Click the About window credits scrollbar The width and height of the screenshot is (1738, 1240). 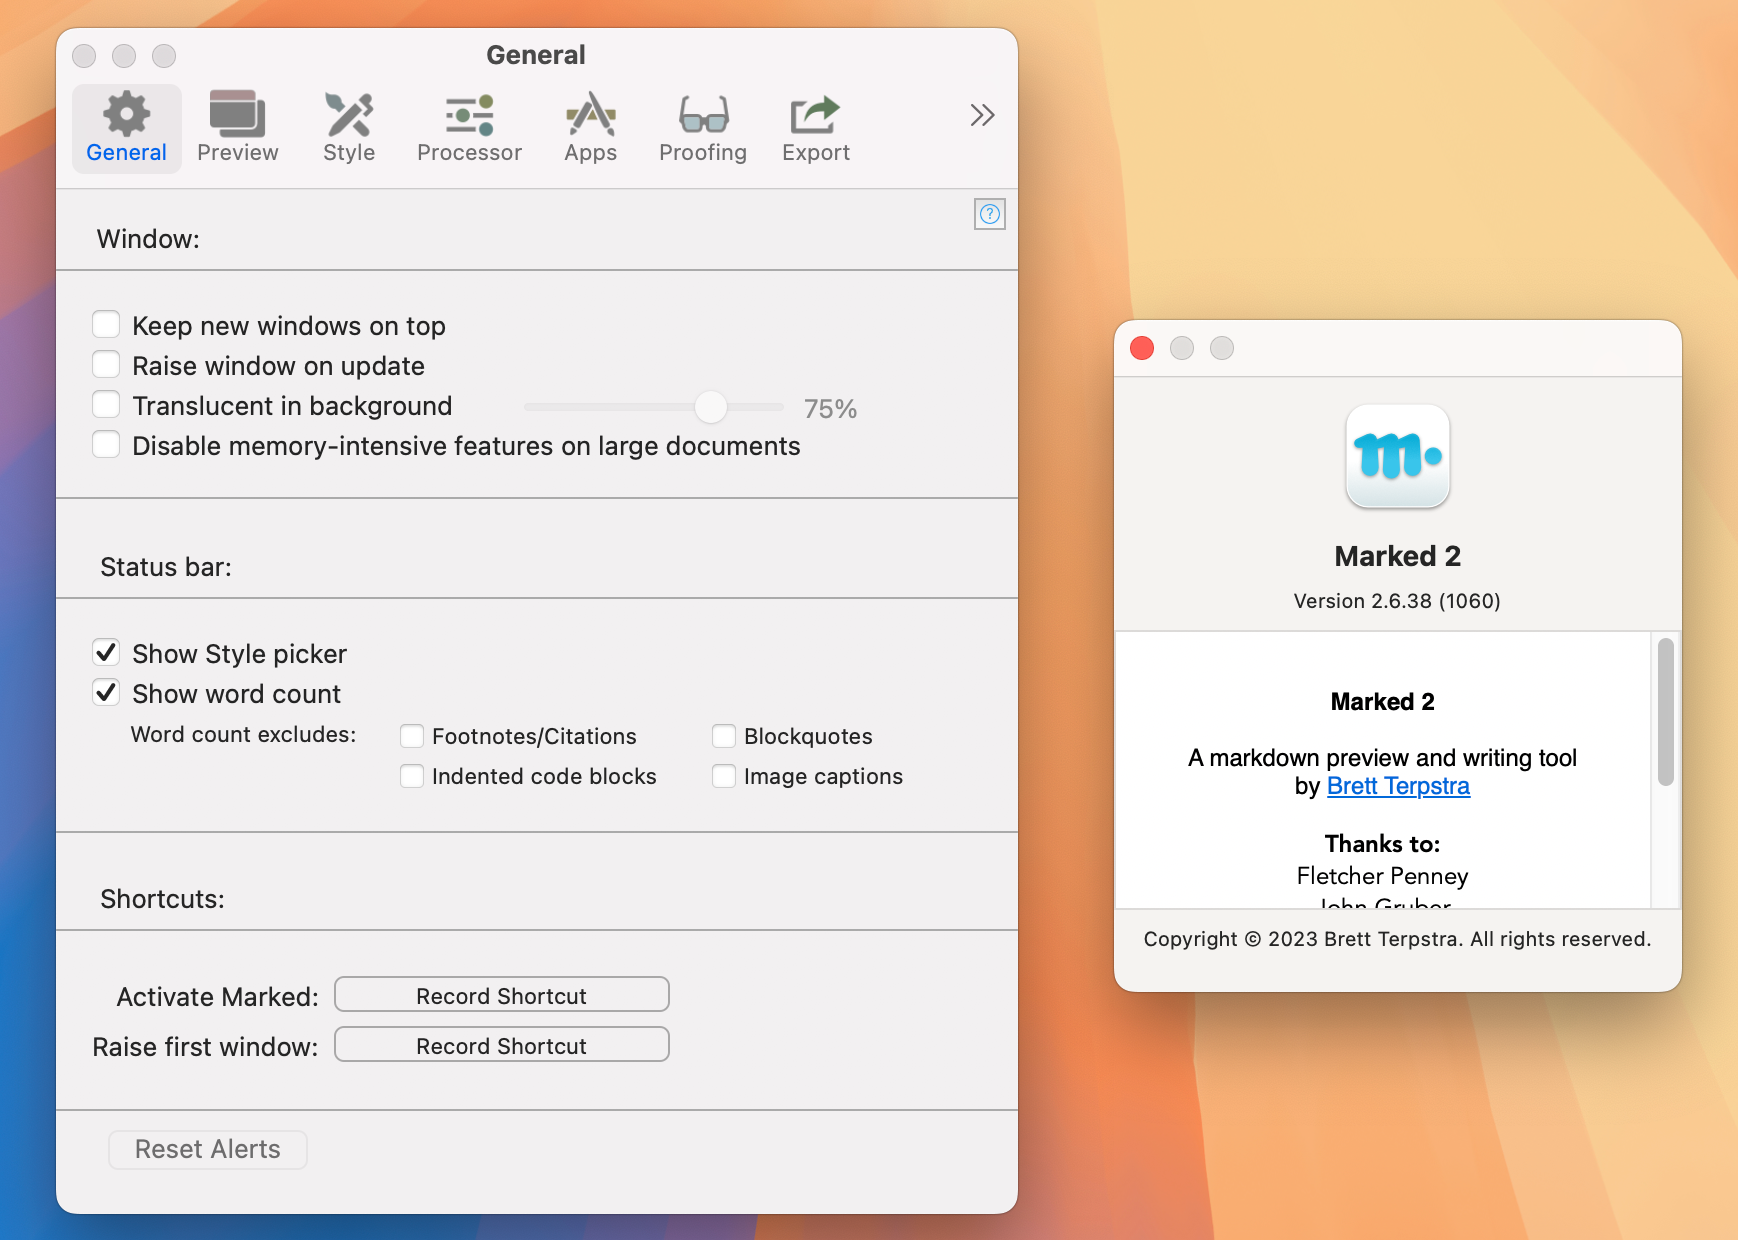[x=1665, y=712]
